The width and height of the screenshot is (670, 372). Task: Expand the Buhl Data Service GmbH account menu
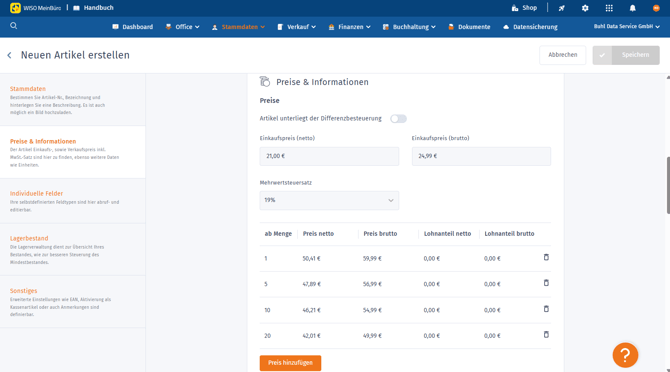(626, 26)
